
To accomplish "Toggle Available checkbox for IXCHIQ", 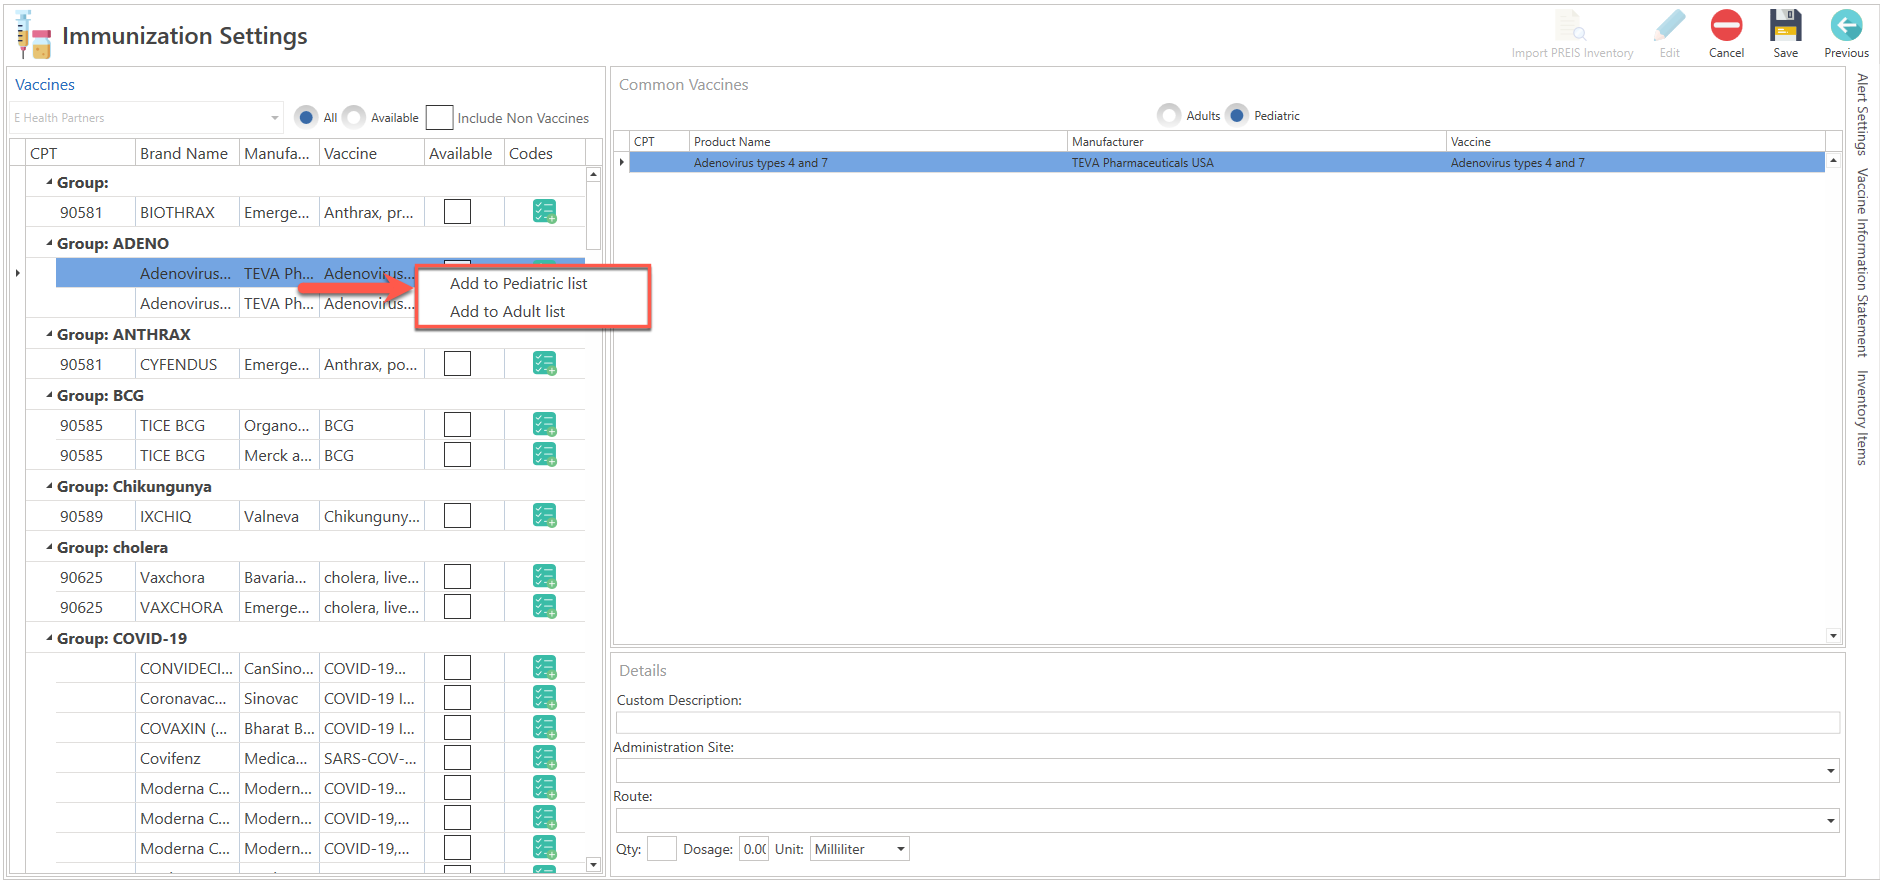I will (x=457, y=516).
